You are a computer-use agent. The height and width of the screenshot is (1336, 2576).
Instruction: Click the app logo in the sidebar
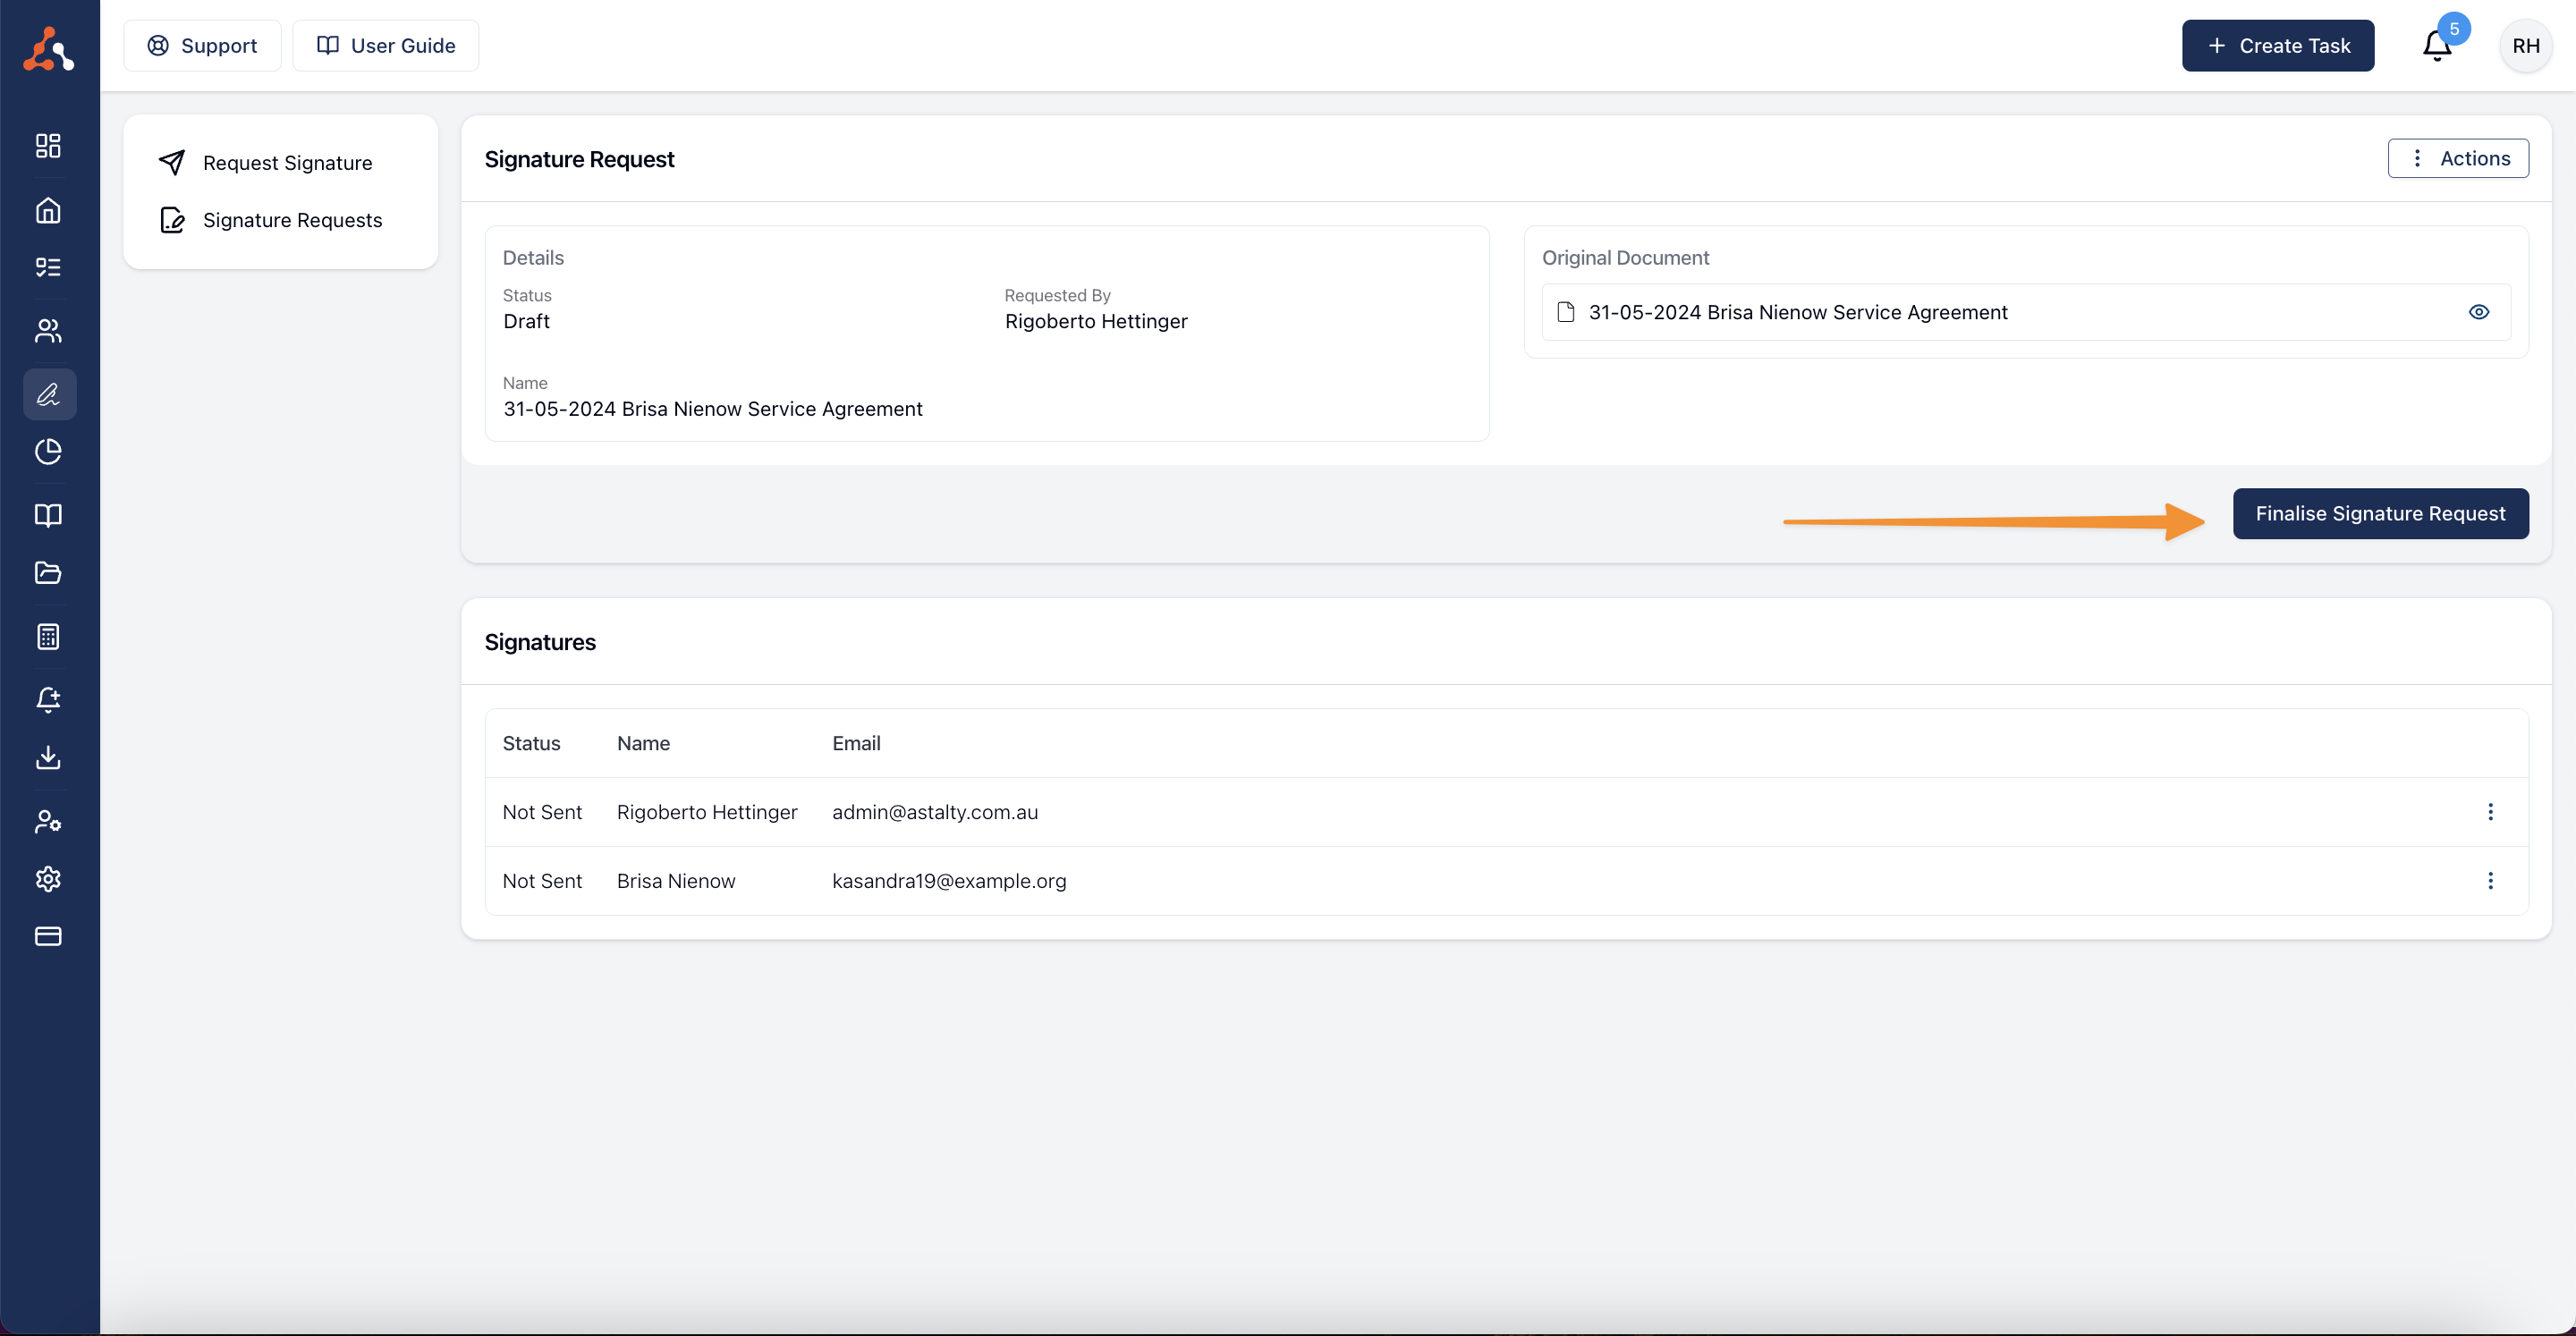tap(48, 48)
